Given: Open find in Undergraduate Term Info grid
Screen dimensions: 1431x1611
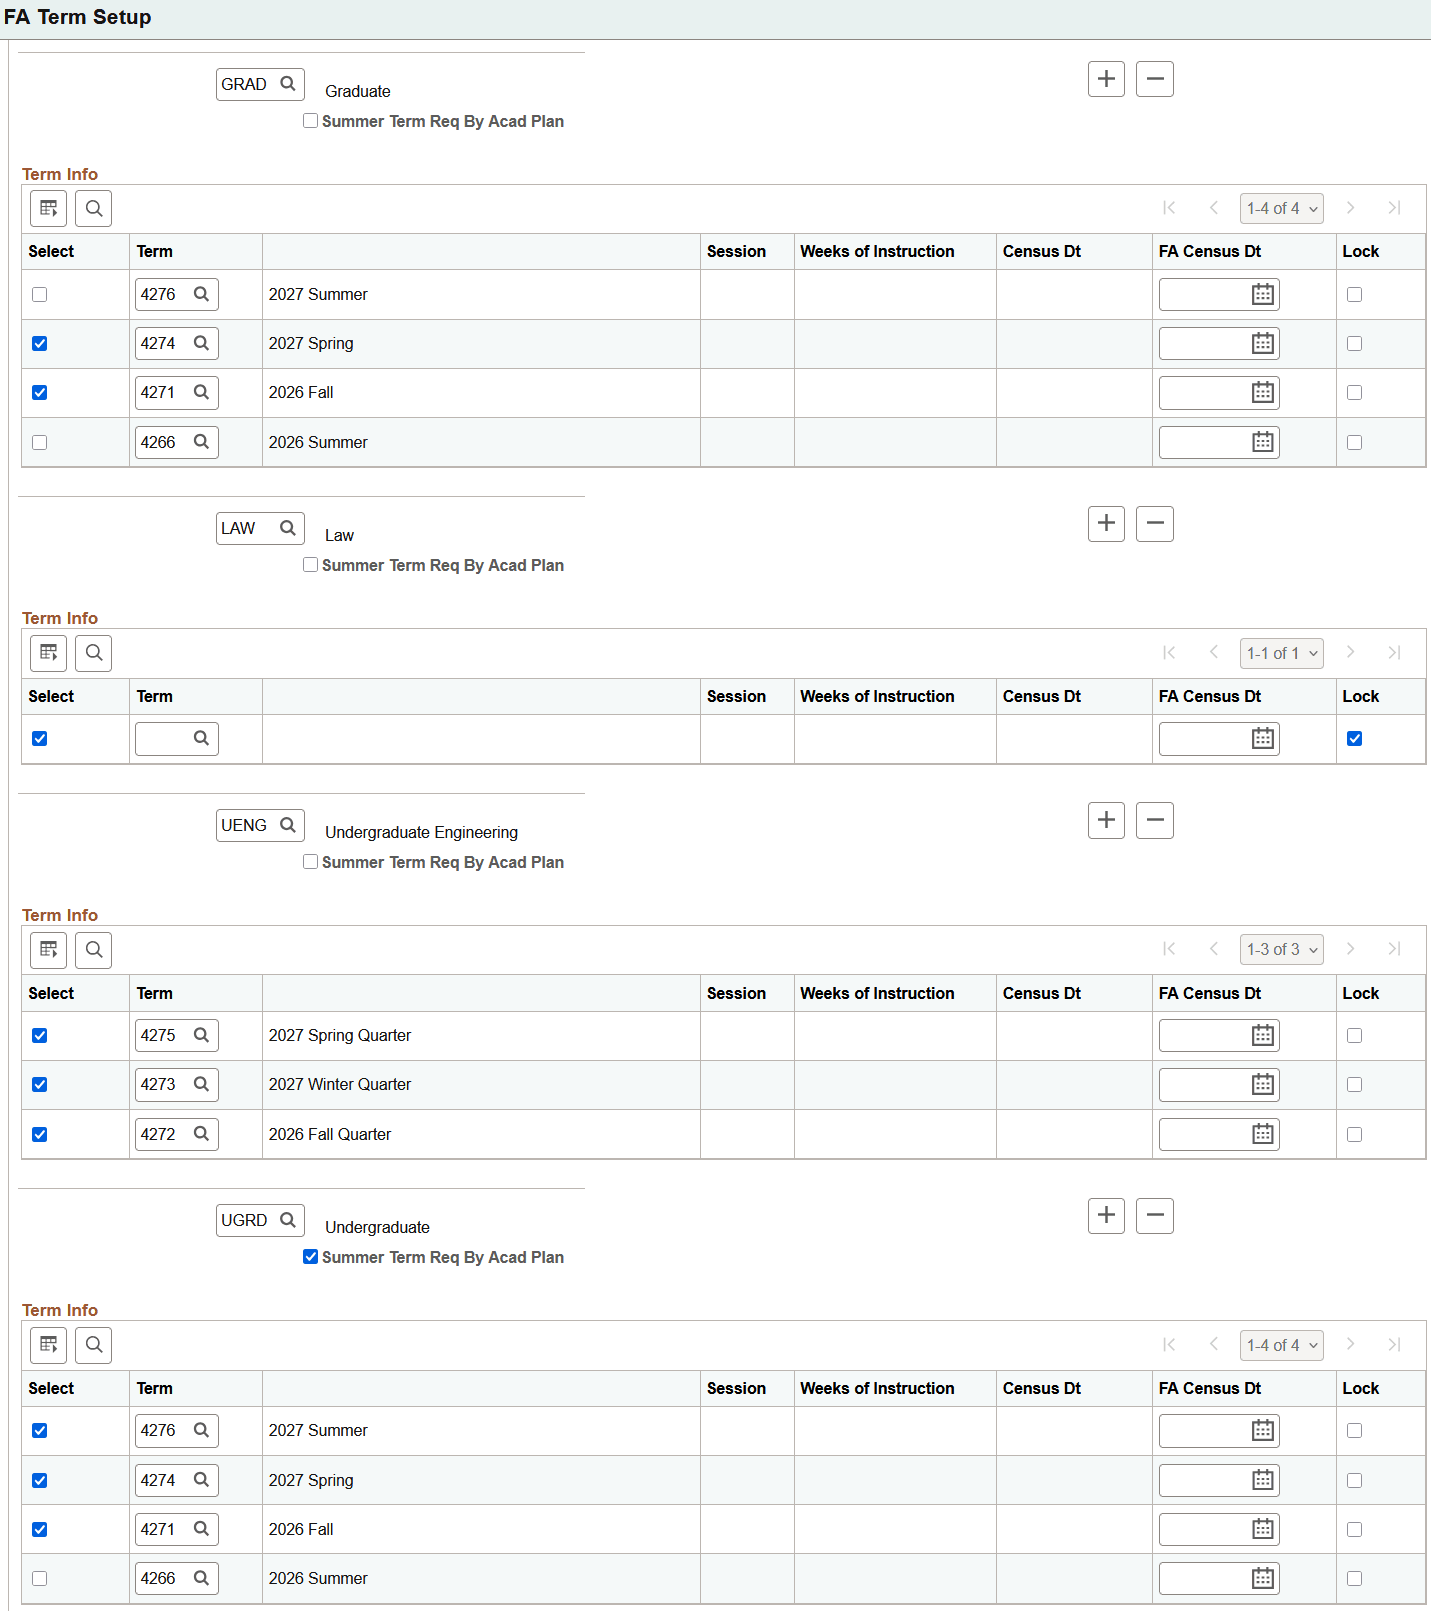Looking at the screenshot, I should (x=94, y=1345).
